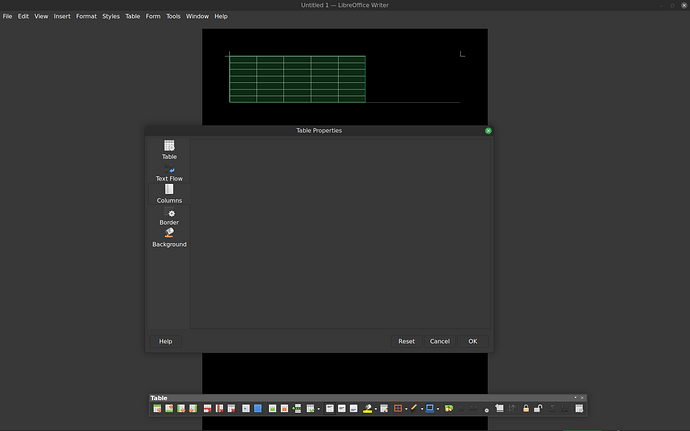
Task: Click the Border Style pencil icon
Action: pyautogui.click(x=414, y=409)
